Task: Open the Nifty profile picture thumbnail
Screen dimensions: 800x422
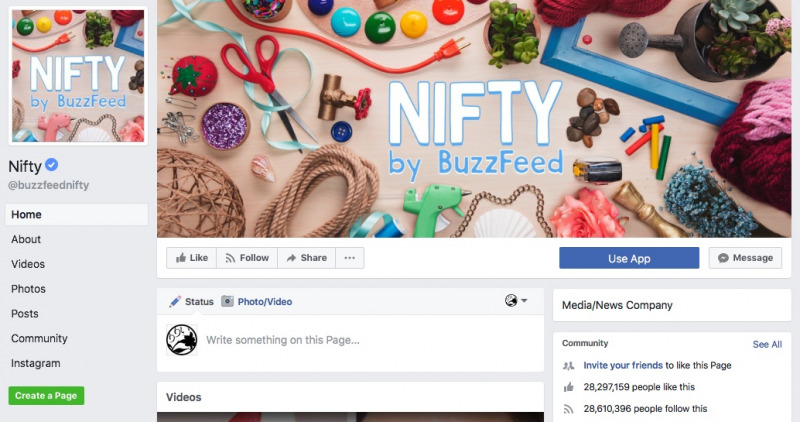Action: pyautogui.click(x=78, y=76)
